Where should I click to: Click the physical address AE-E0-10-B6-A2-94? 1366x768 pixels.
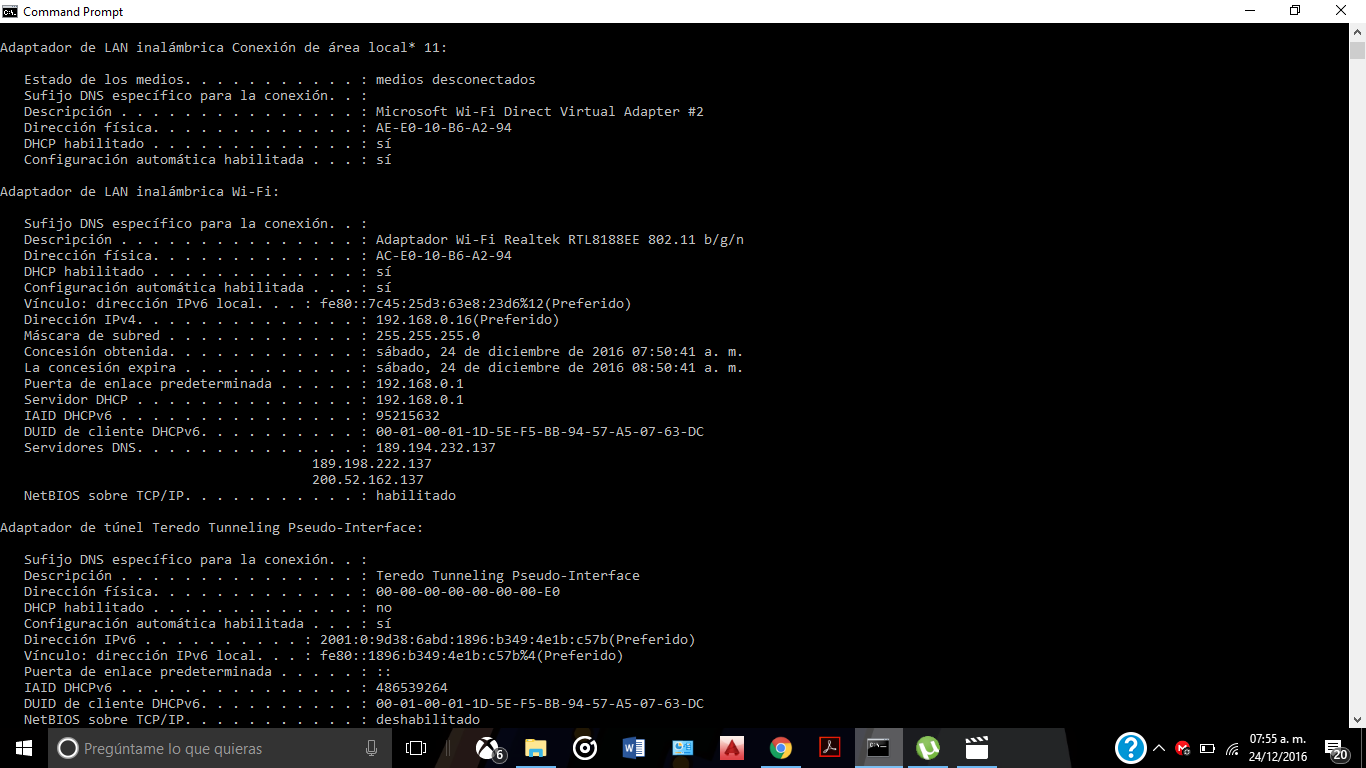(444, 128)
